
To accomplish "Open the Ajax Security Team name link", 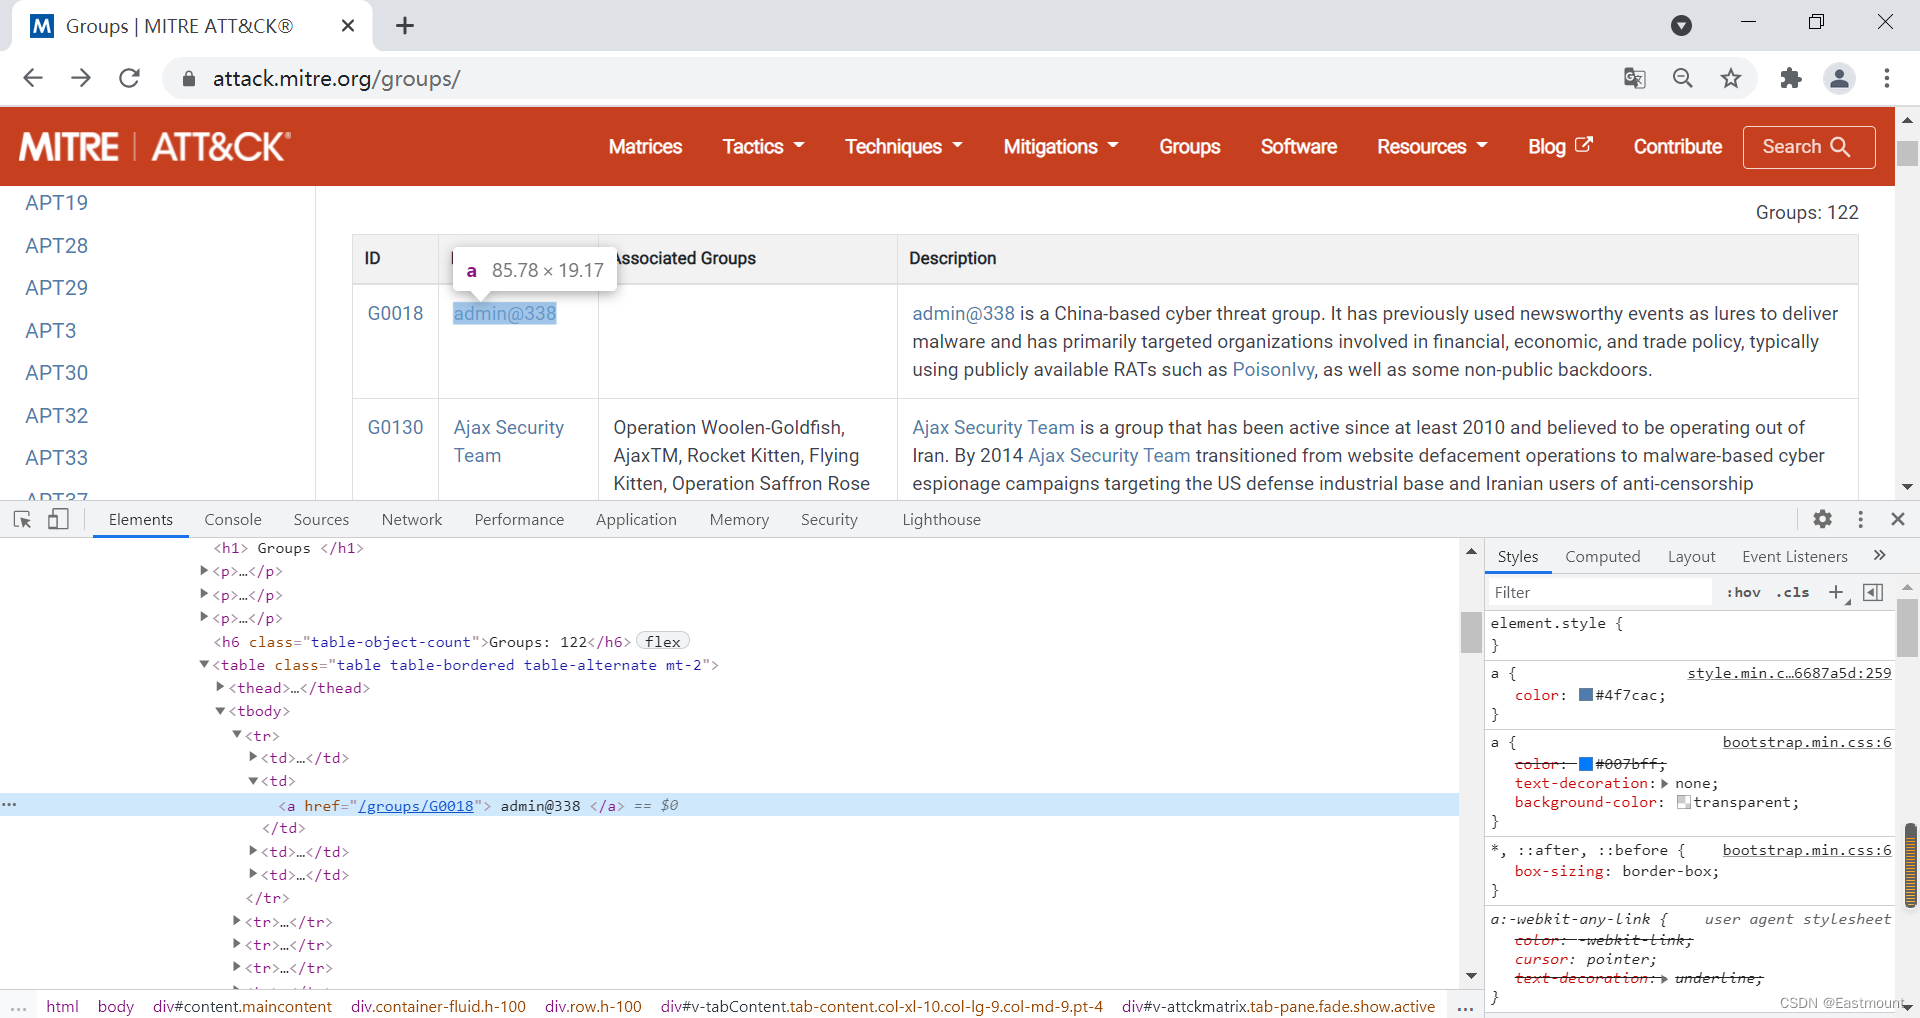I will (508, 441).
